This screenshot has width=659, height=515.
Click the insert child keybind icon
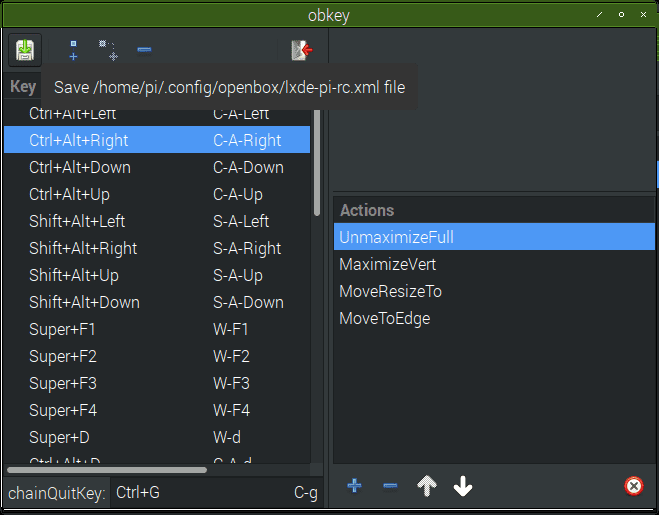[108, 50]
